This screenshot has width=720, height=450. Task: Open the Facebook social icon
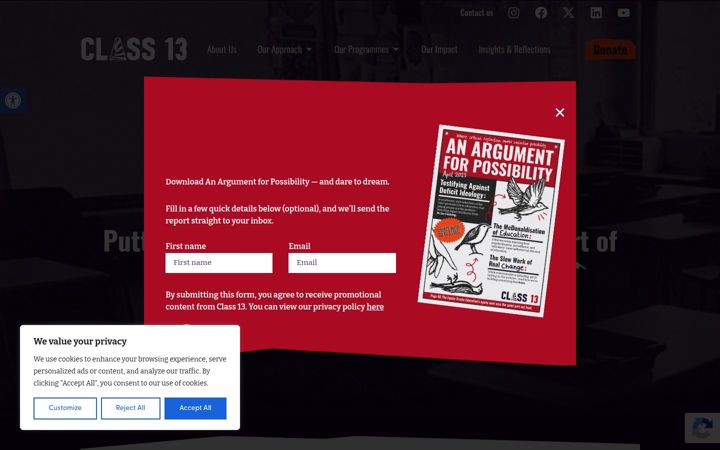tap(541, 13)
